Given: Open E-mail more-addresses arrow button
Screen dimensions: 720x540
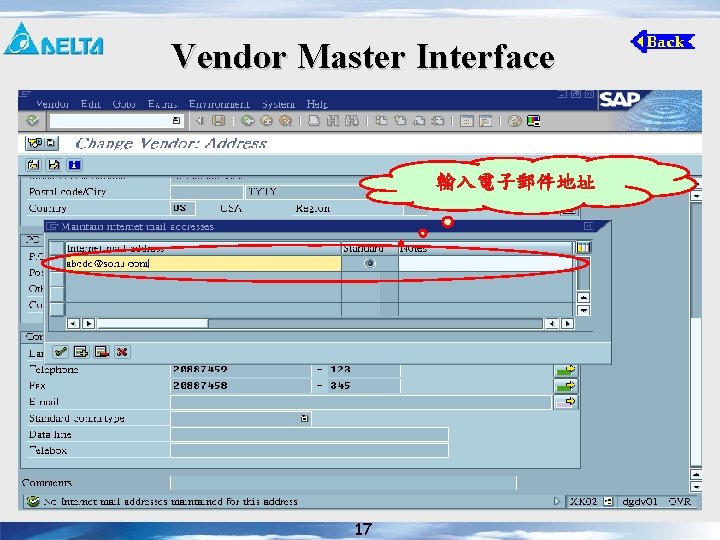Looking at the screenshot, I should [566, 402].
